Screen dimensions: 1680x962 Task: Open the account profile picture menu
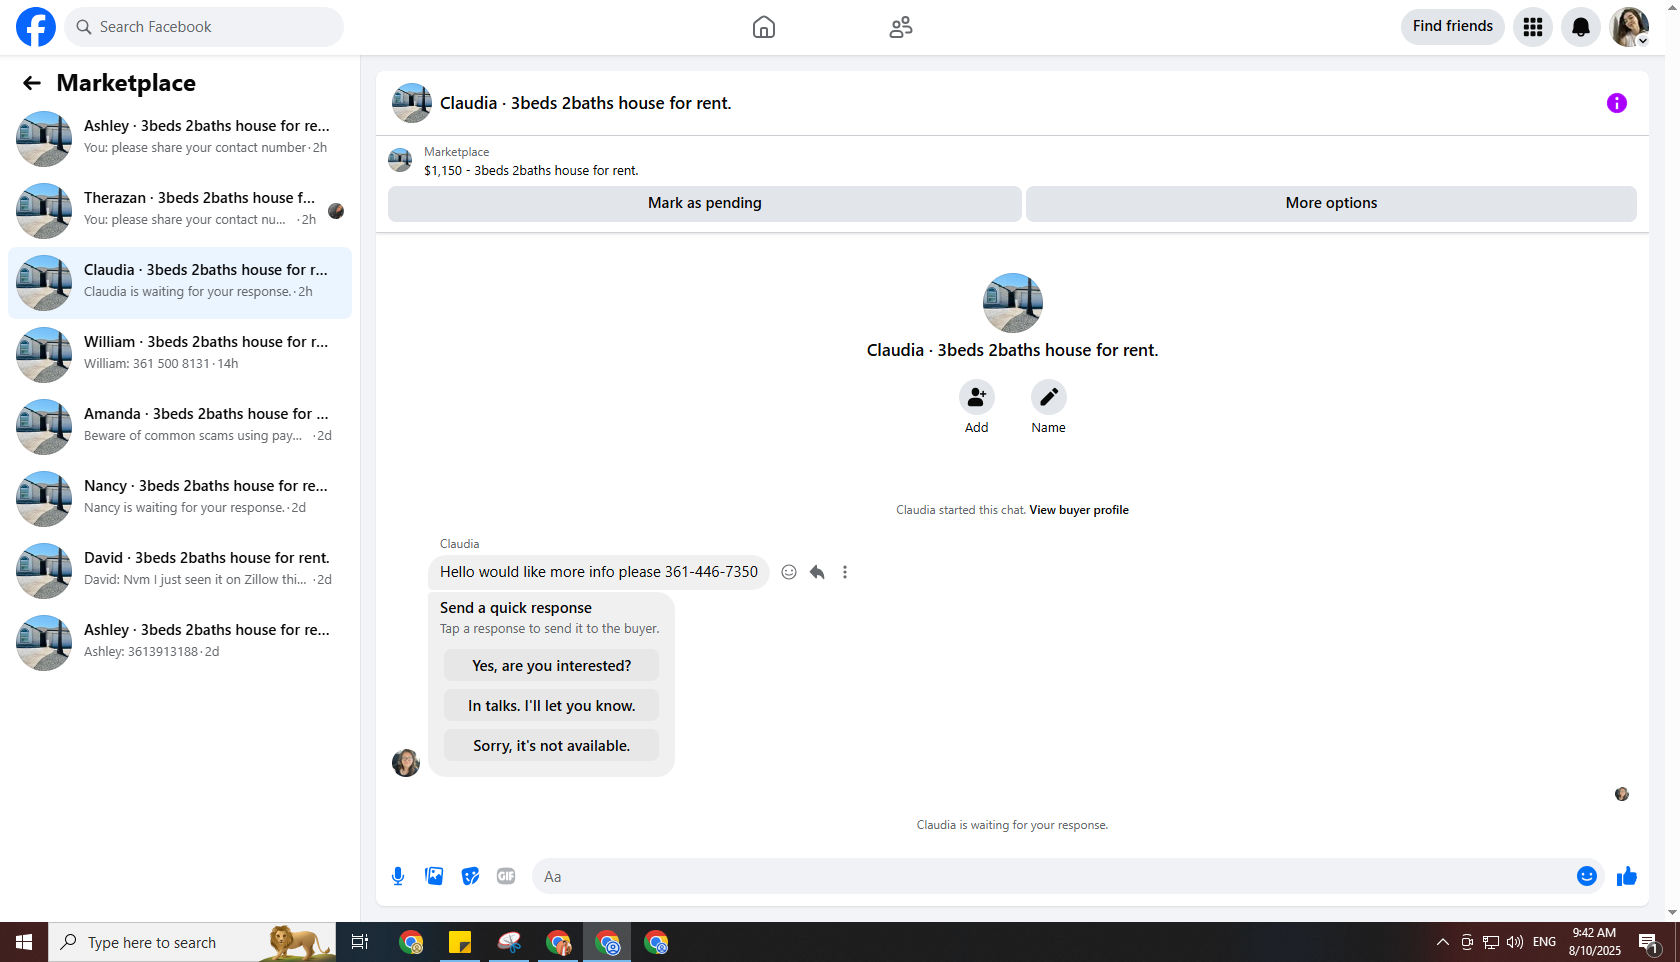(x=1629, y=27)
